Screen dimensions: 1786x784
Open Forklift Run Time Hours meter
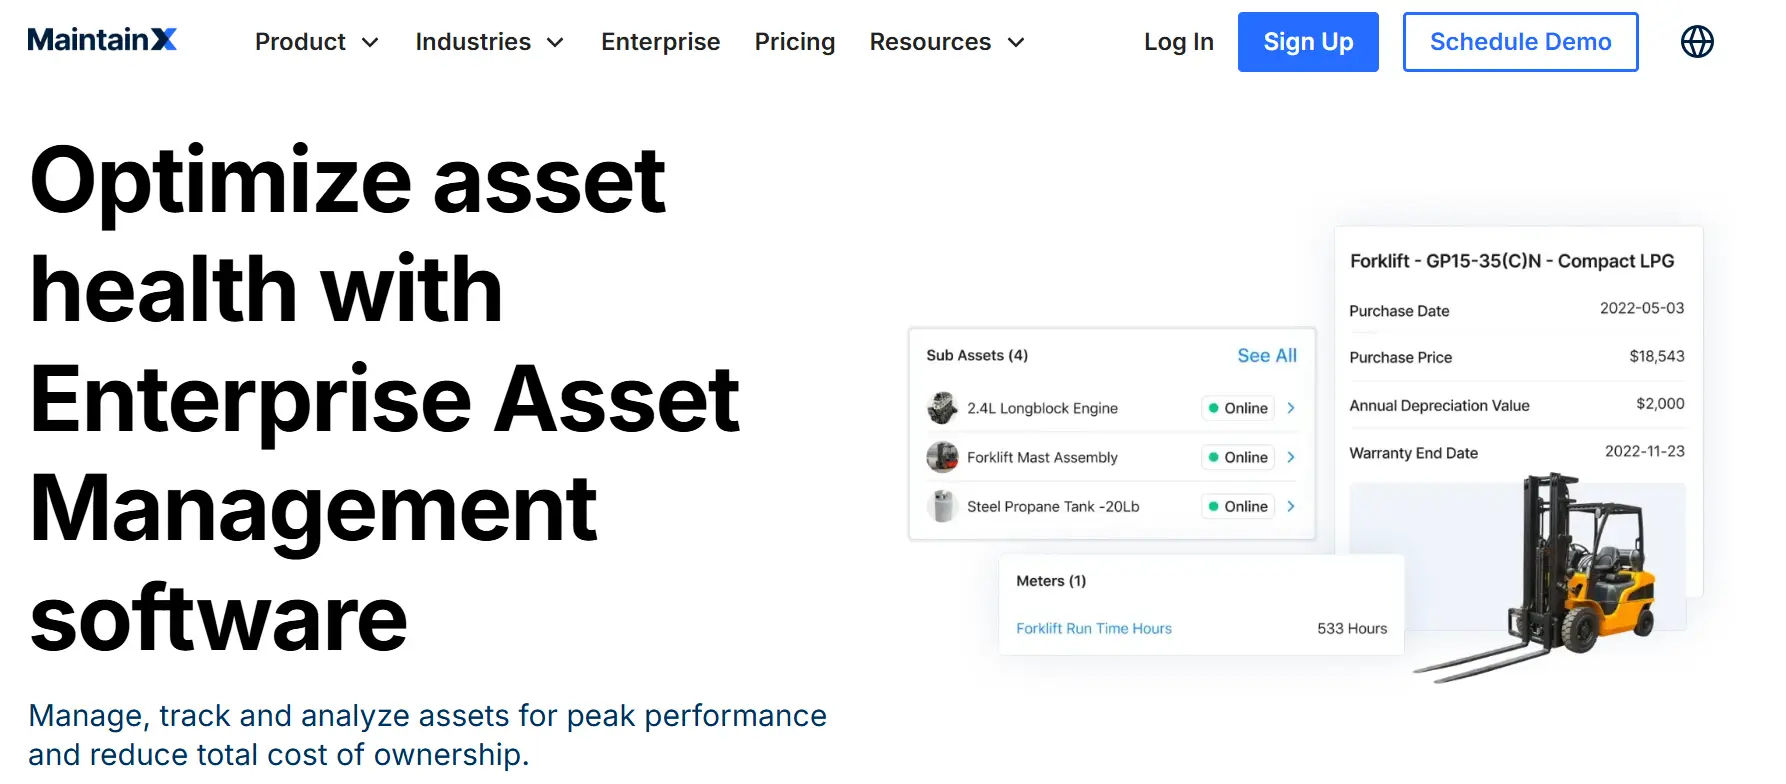1093,628
